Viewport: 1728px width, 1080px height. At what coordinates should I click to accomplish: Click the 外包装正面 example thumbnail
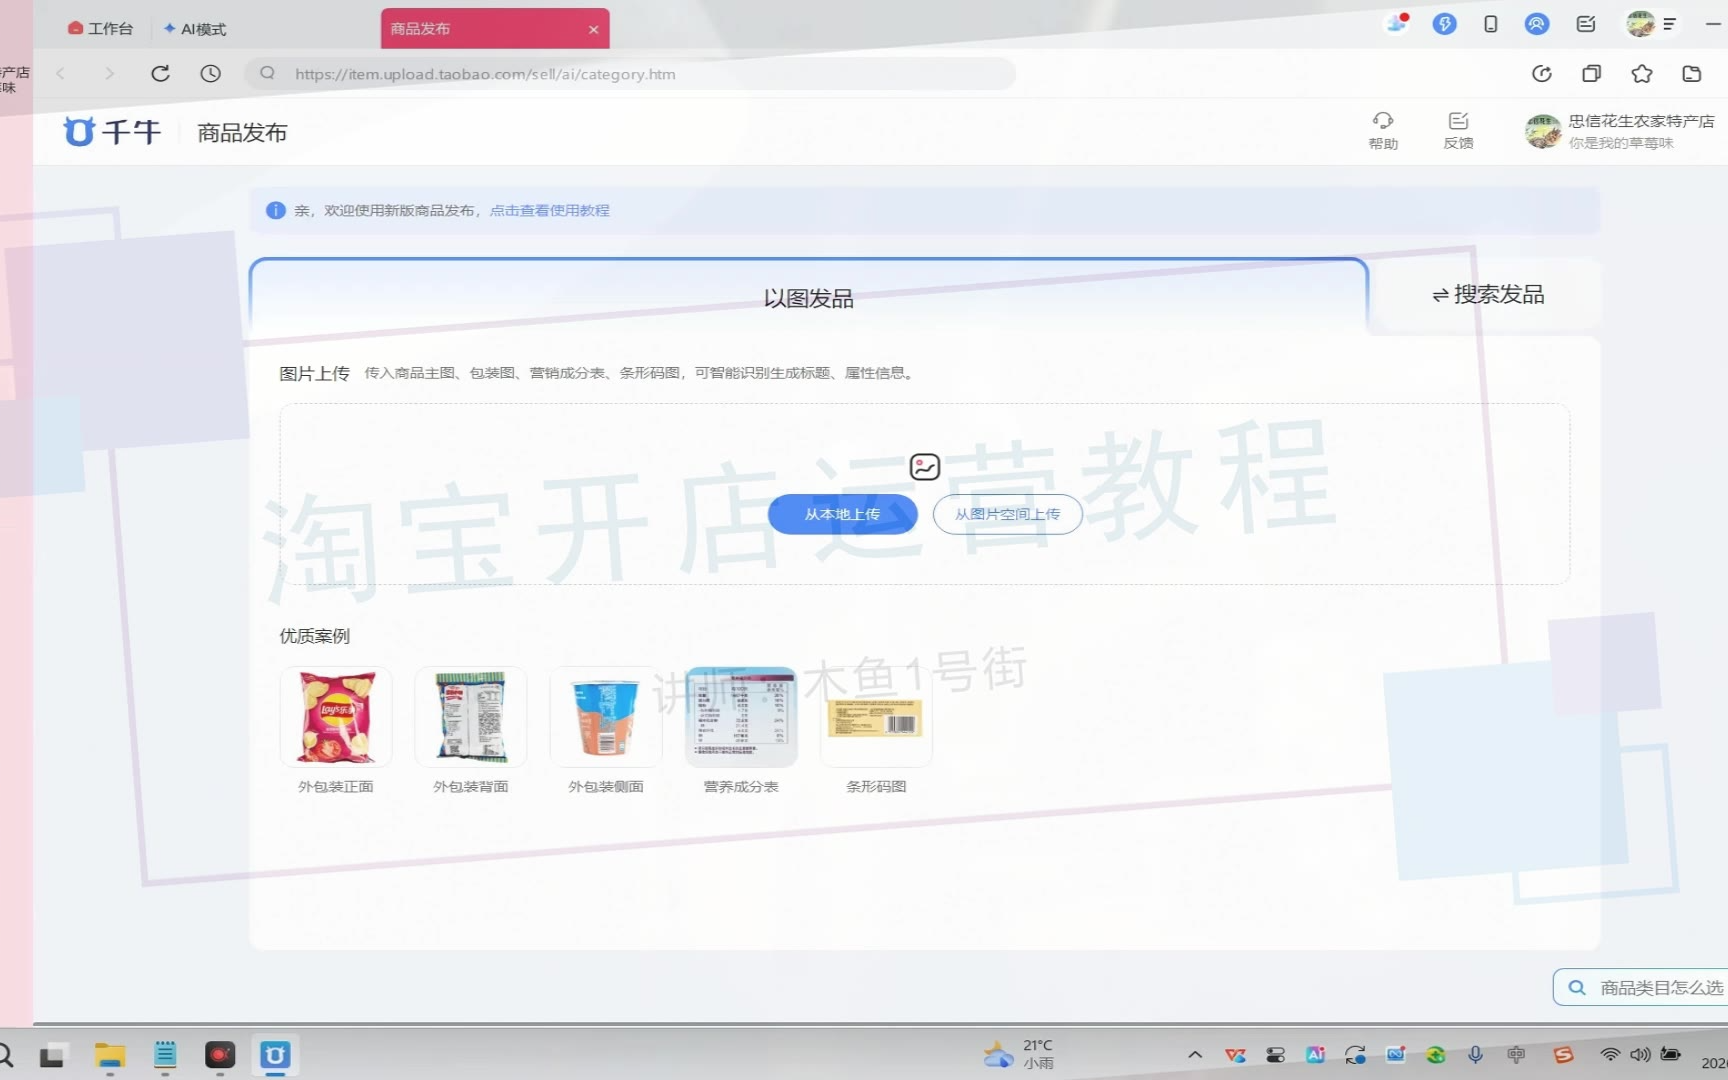[336, 717]
